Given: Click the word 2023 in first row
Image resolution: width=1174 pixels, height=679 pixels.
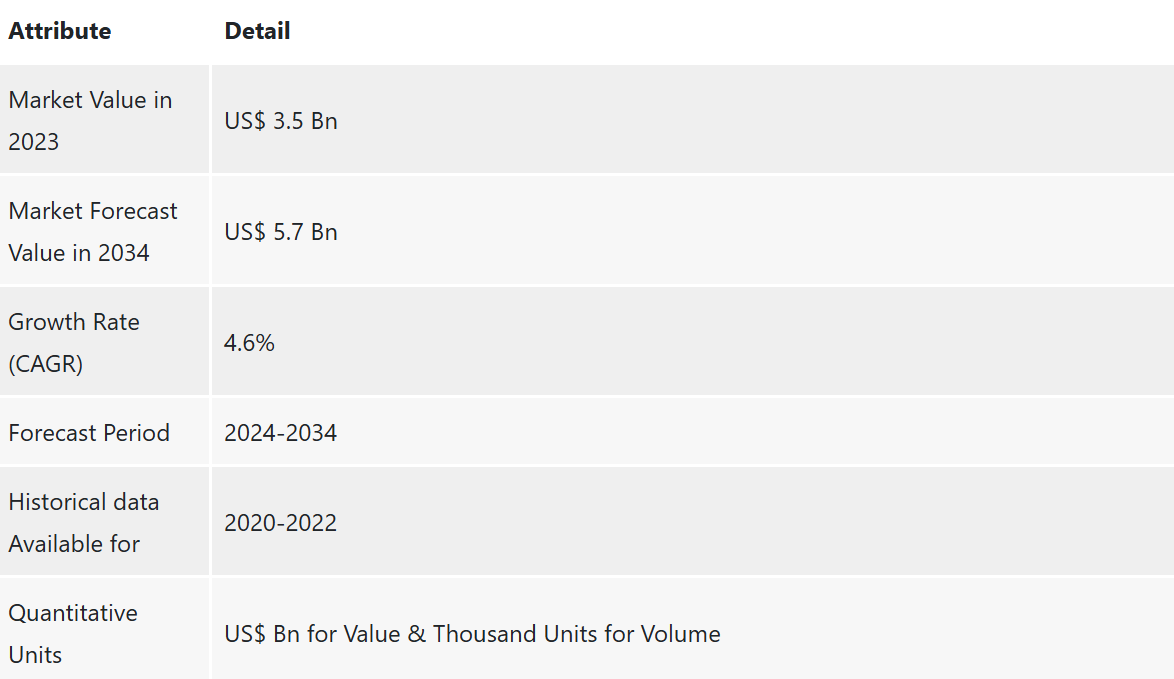Looking at the screenshot, I should [34, 141].
